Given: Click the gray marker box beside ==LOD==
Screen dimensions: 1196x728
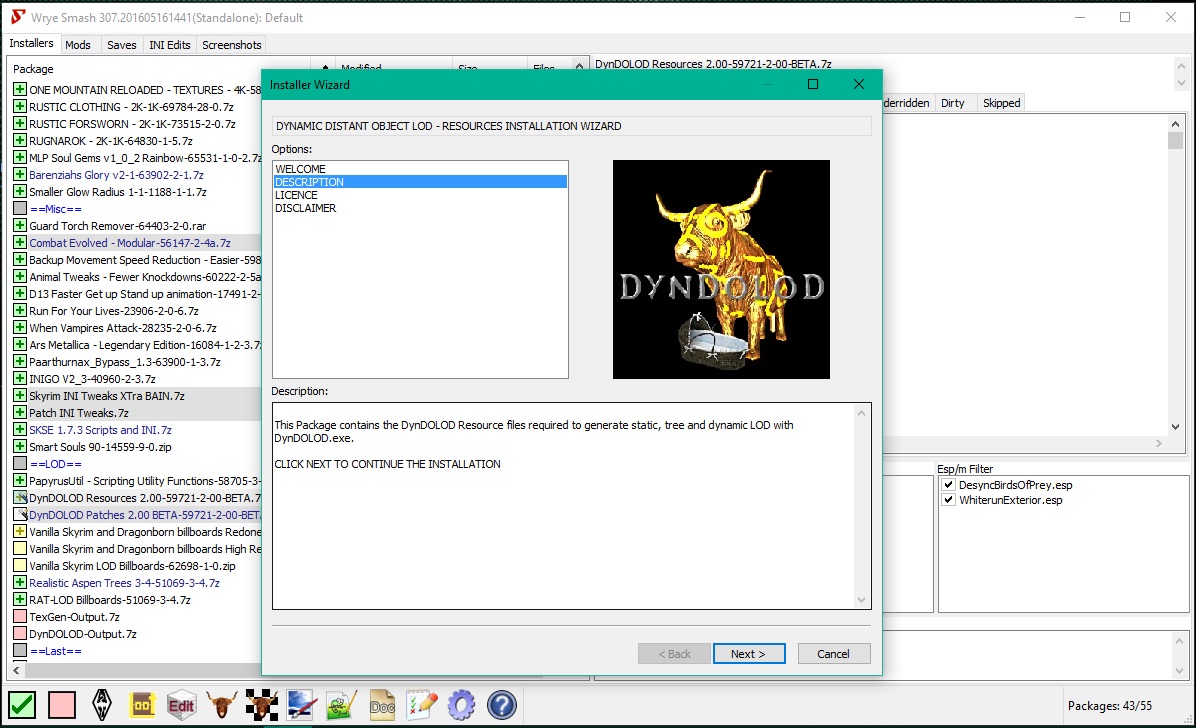Looking at the screenshot, I should [20, 463].
